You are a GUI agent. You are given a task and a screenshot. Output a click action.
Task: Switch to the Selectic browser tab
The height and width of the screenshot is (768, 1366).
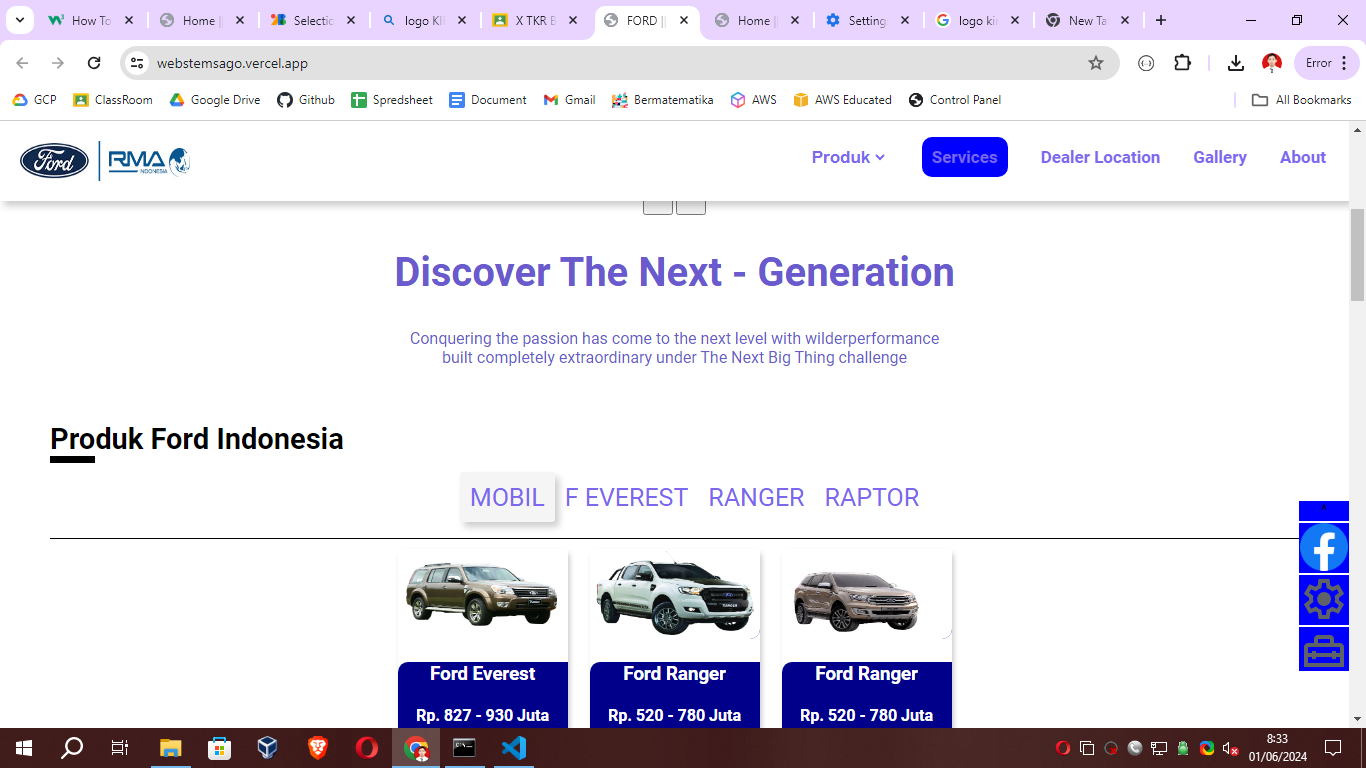point(312,20)
